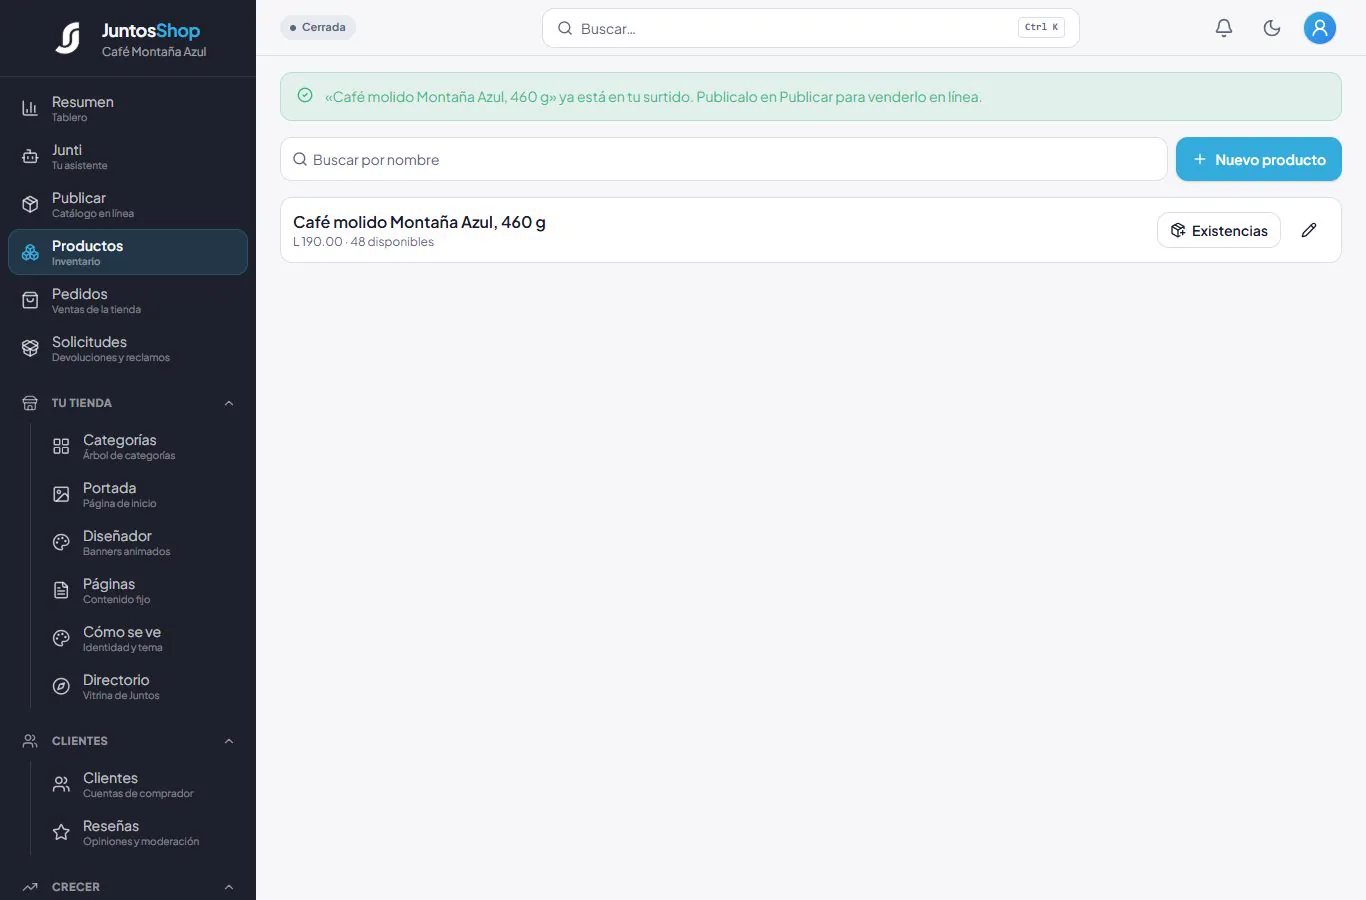Click the Junti robot icon
This screenshot has height=900, width=1366.
(30, 156)
